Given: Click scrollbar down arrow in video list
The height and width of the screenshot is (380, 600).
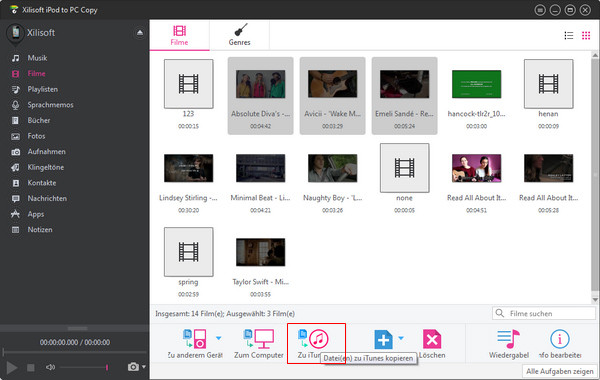Looking at the screenshot, I should point(595,300).
